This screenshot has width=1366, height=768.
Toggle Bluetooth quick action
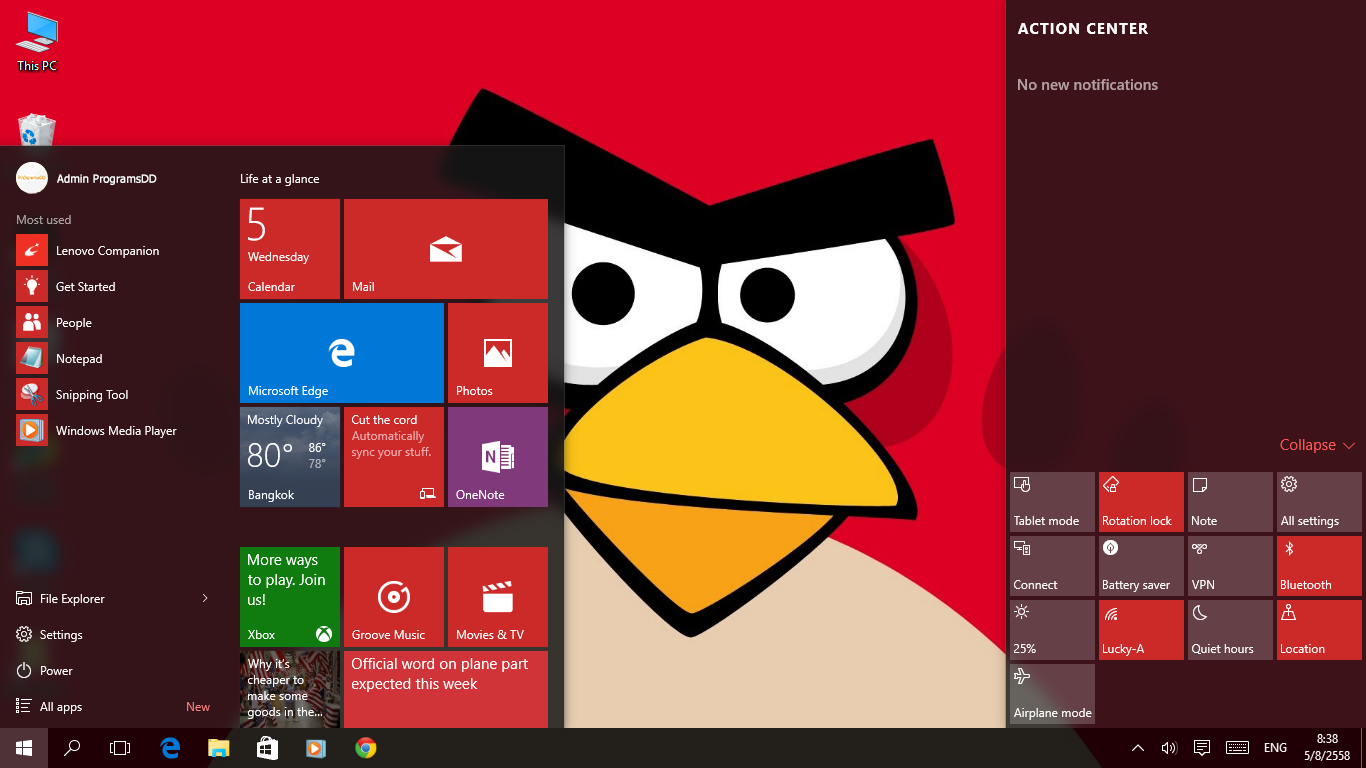pyautogui.click(x=1318, y=565)
